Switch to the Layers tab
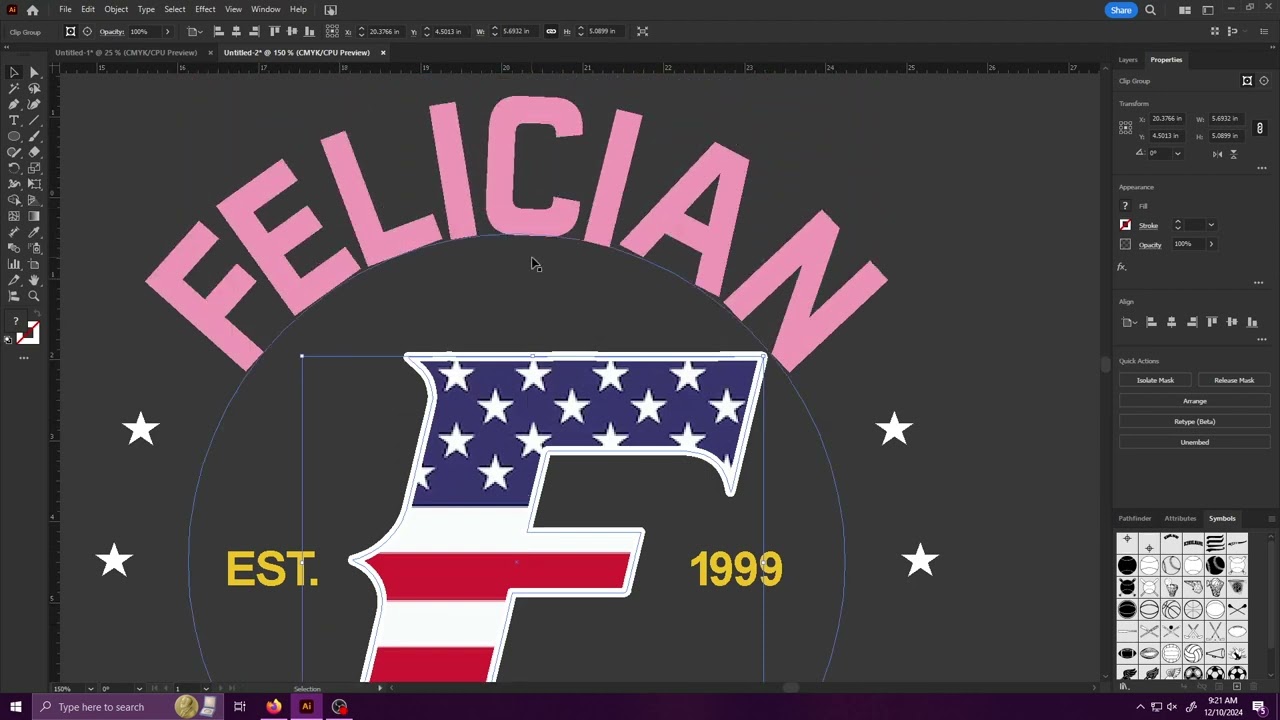This screenshot has width=1280, height=720. pyautogui.click(x=1128, y=60)
